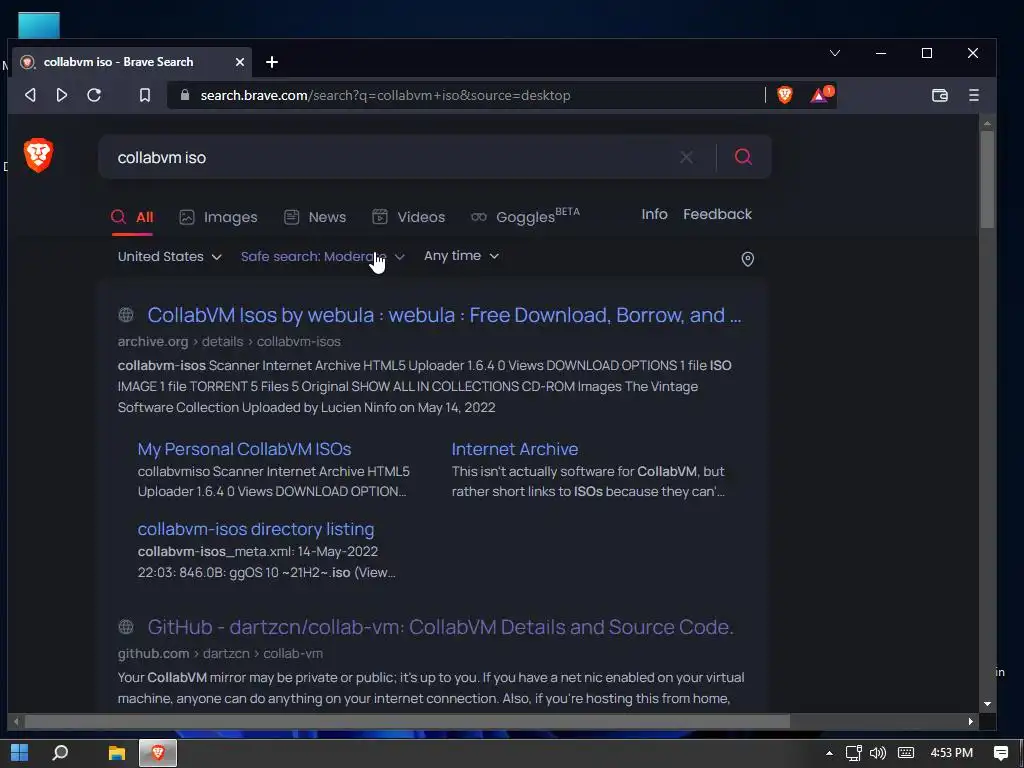Click the scroll right arrow
Screen dimensions: 1024x768
970,722
